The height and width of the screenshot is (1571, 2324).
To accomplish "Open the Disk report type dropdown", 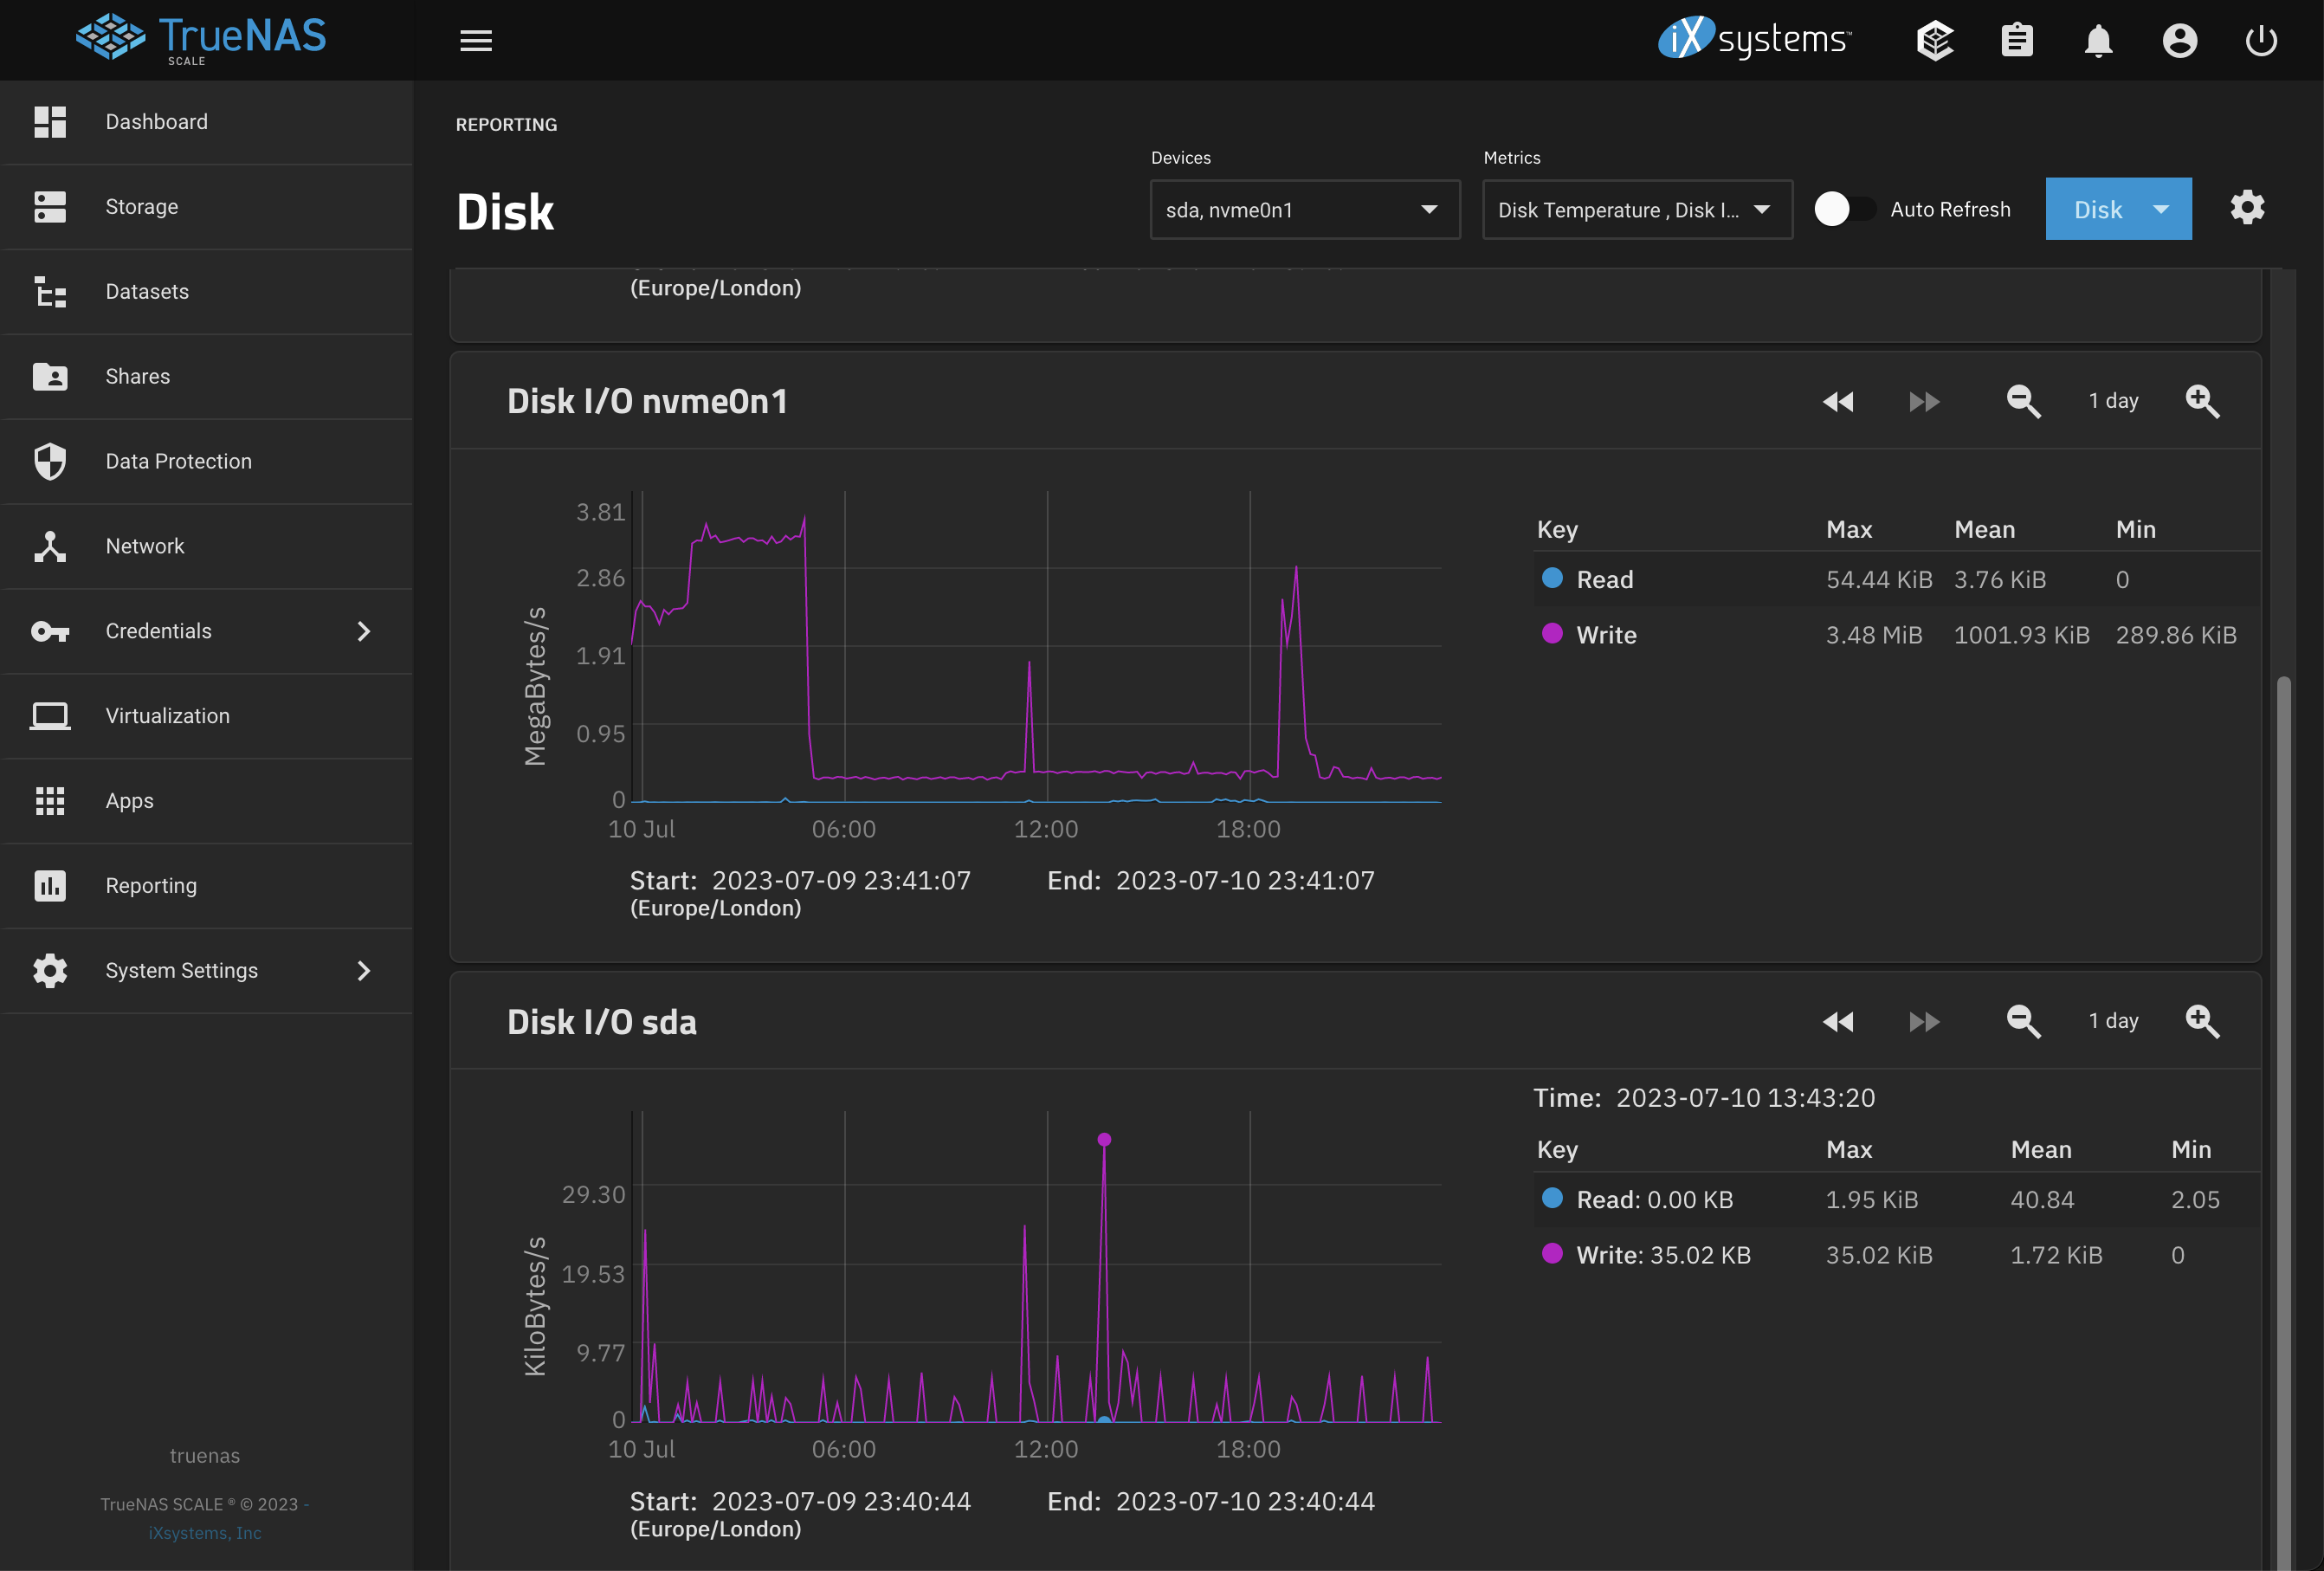I will point(2118,210).
